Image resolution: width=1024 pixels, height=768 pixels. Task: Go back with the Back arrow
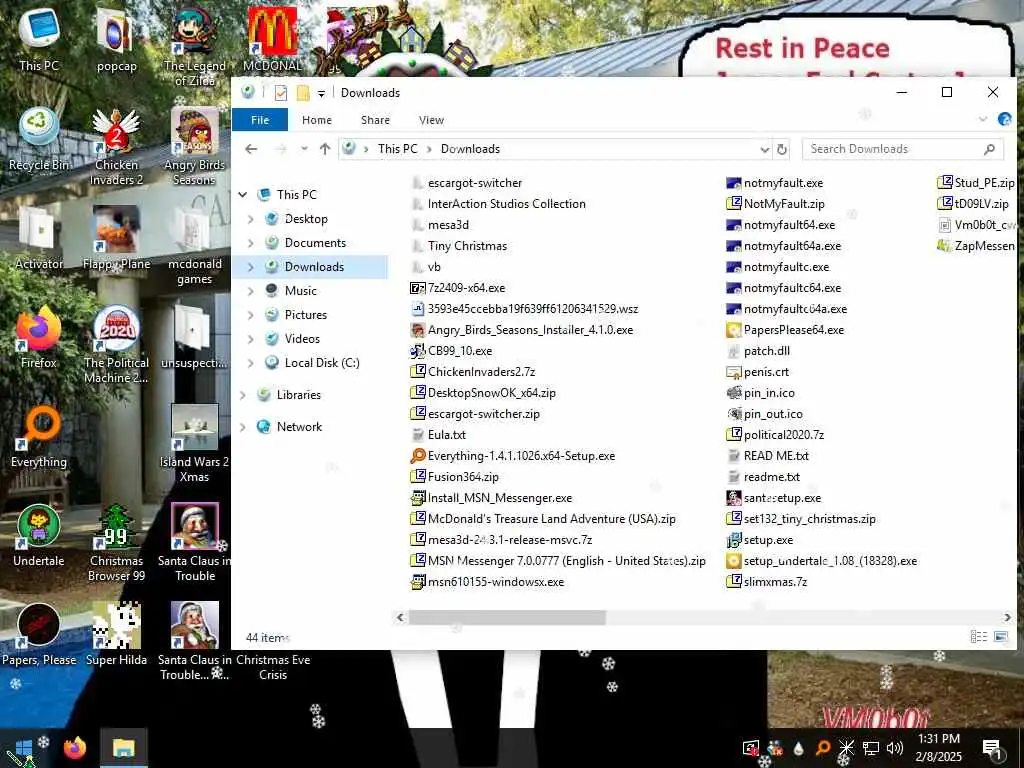coord(251,149)
